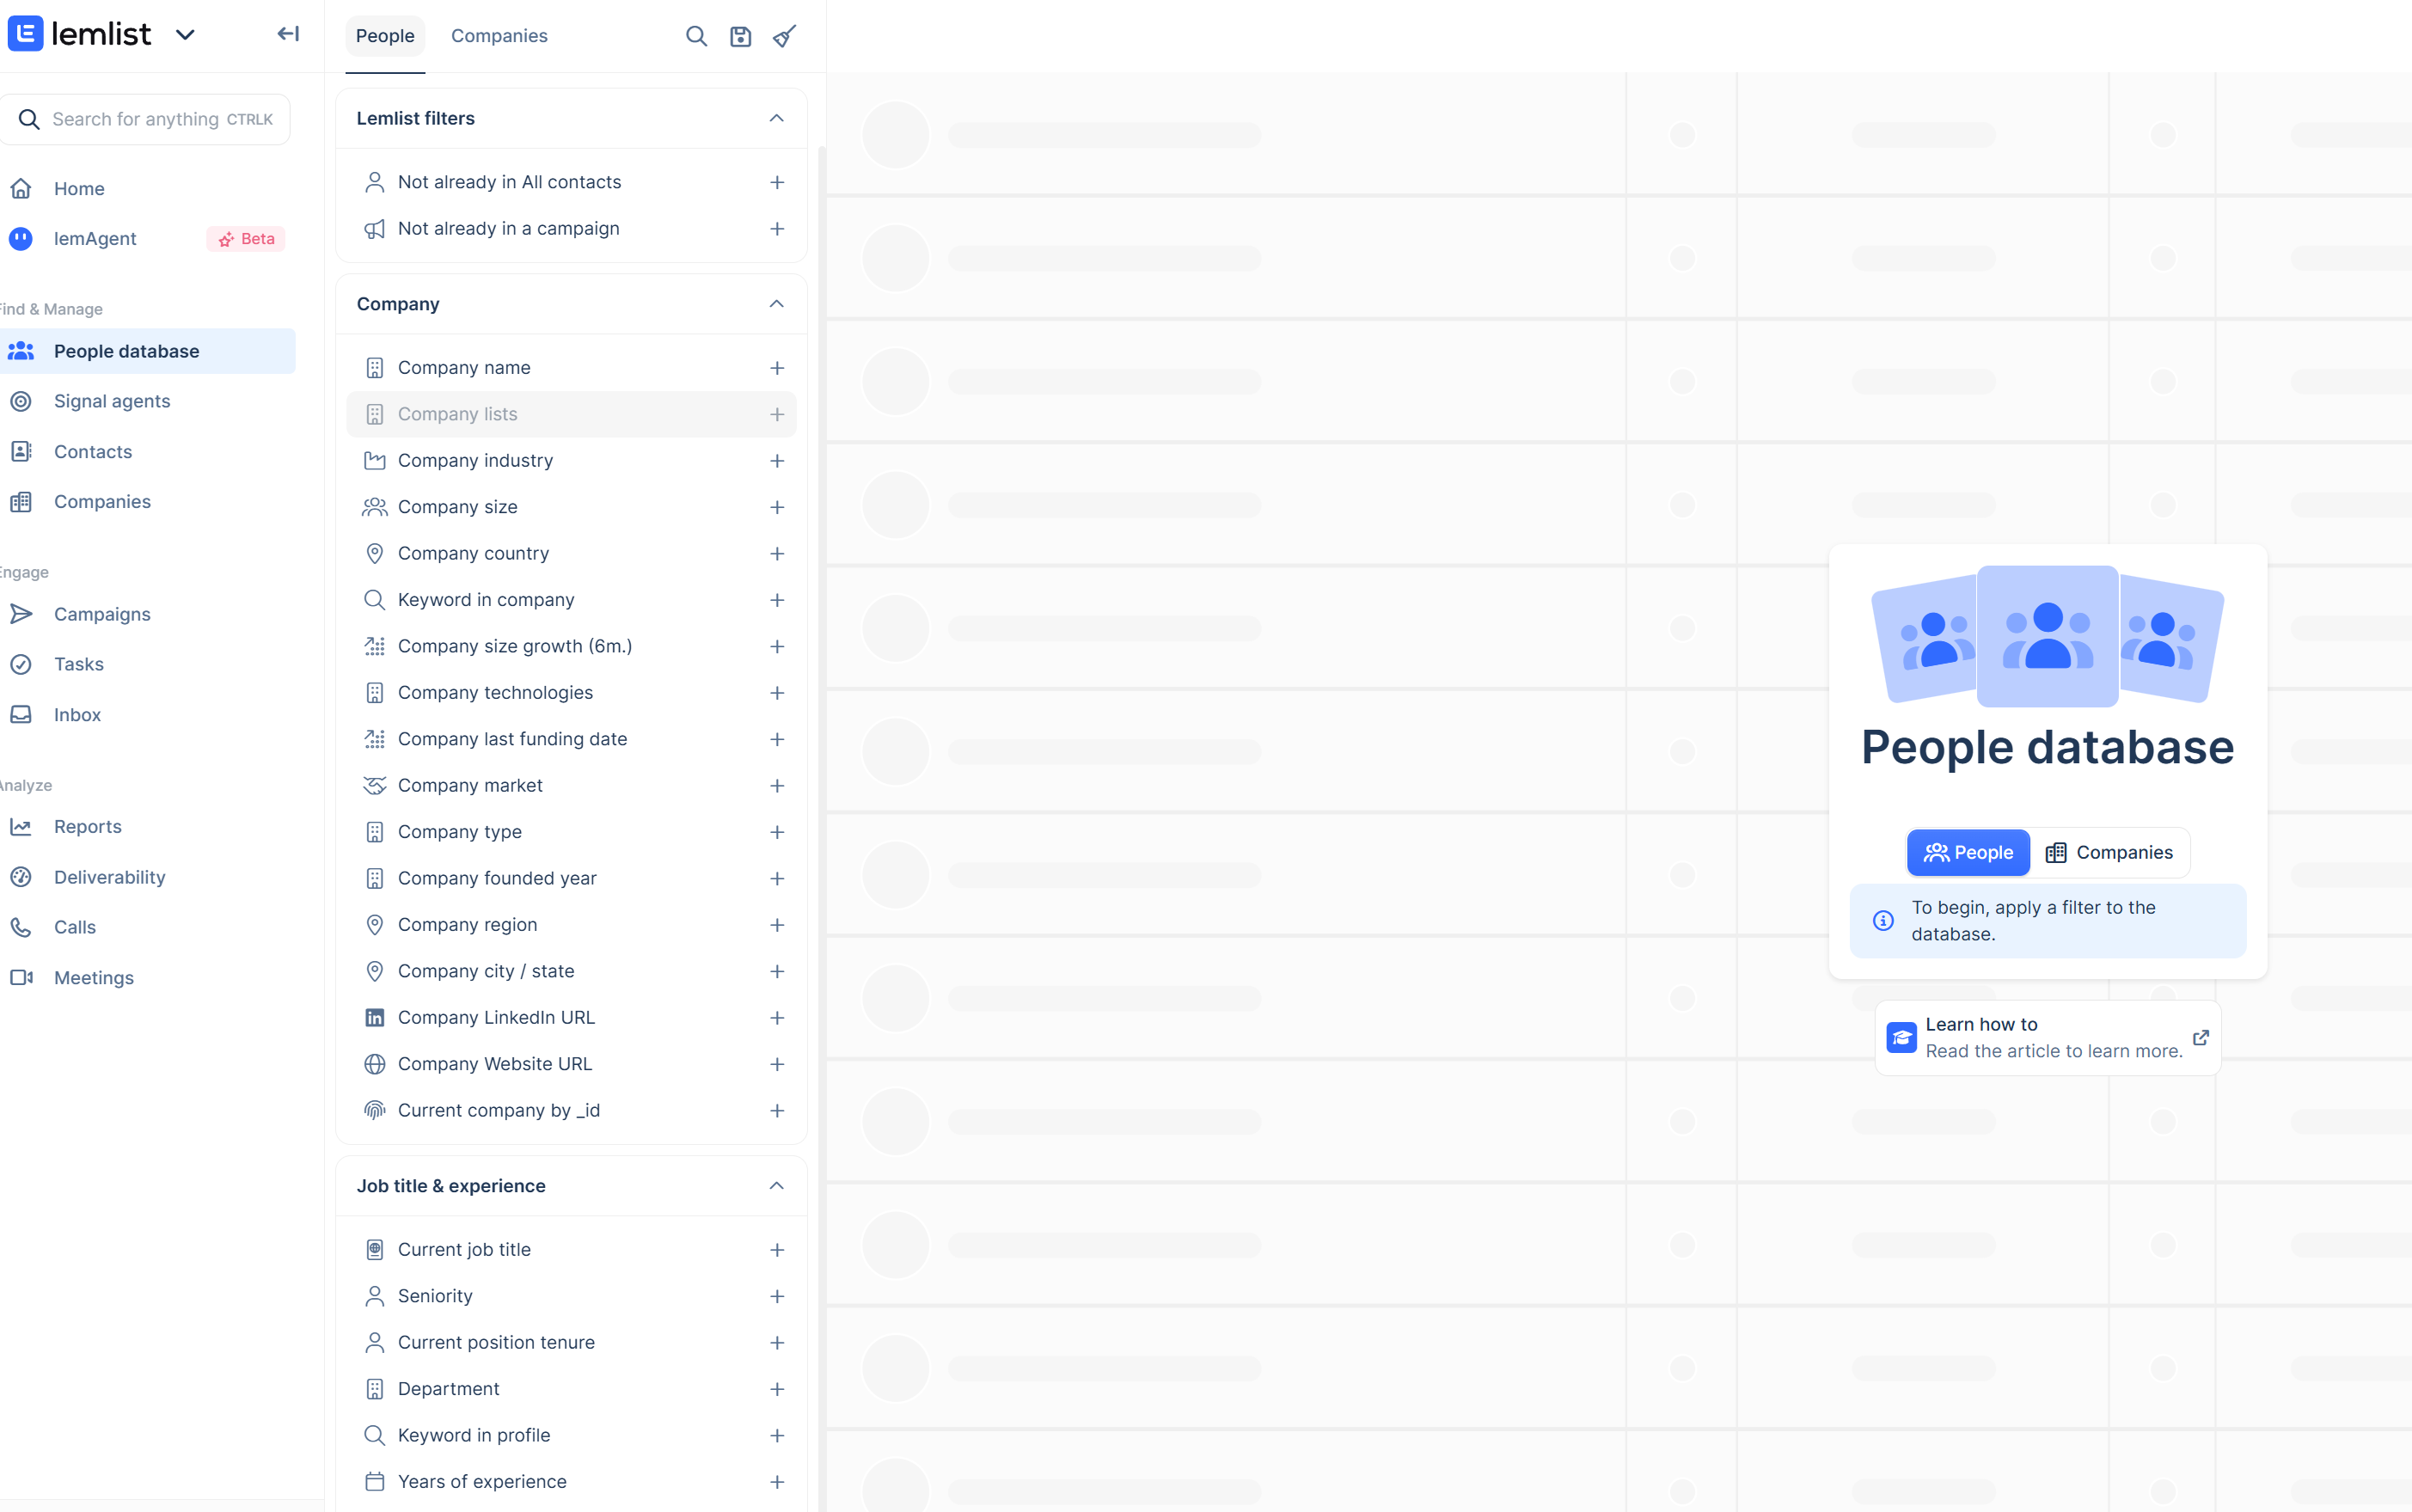The height and width of the screenshot is (1512, 2412).
Task: Click the Company last funding date icon
Action: click(x=375, y=739)
